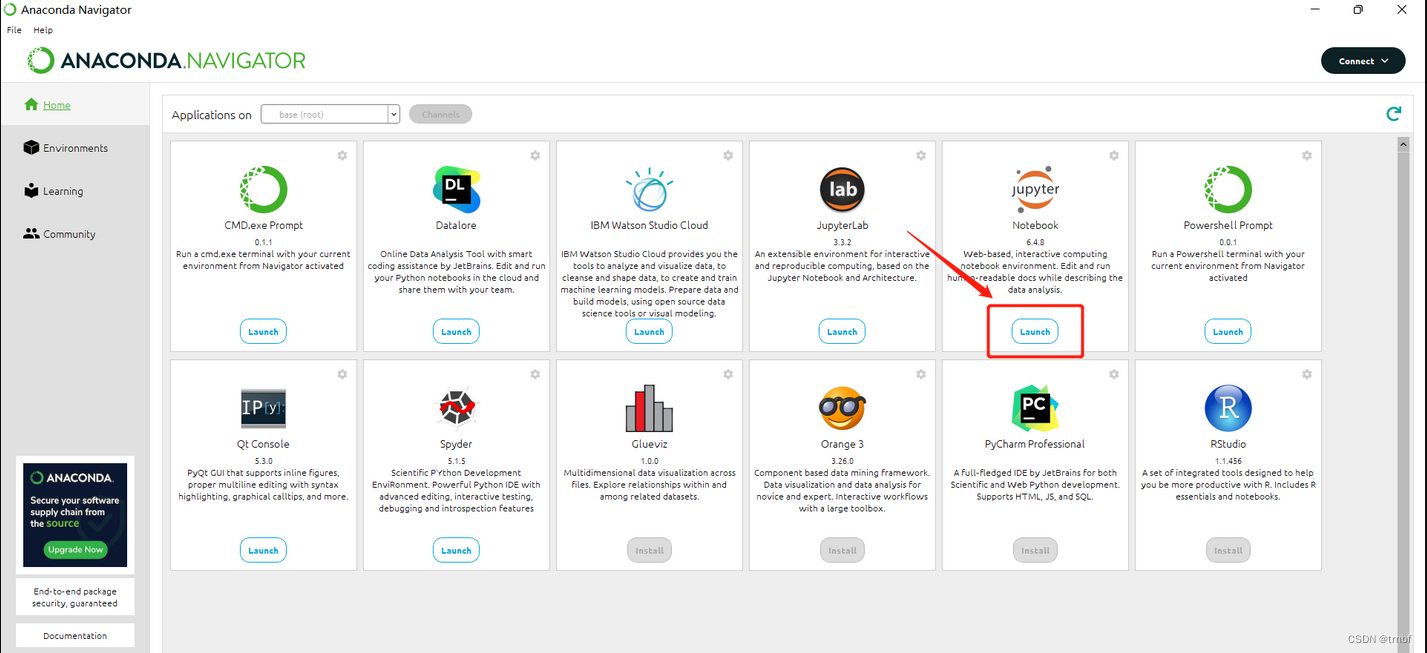Open settings gear on IBM Watson card

[x=728, y=156]
